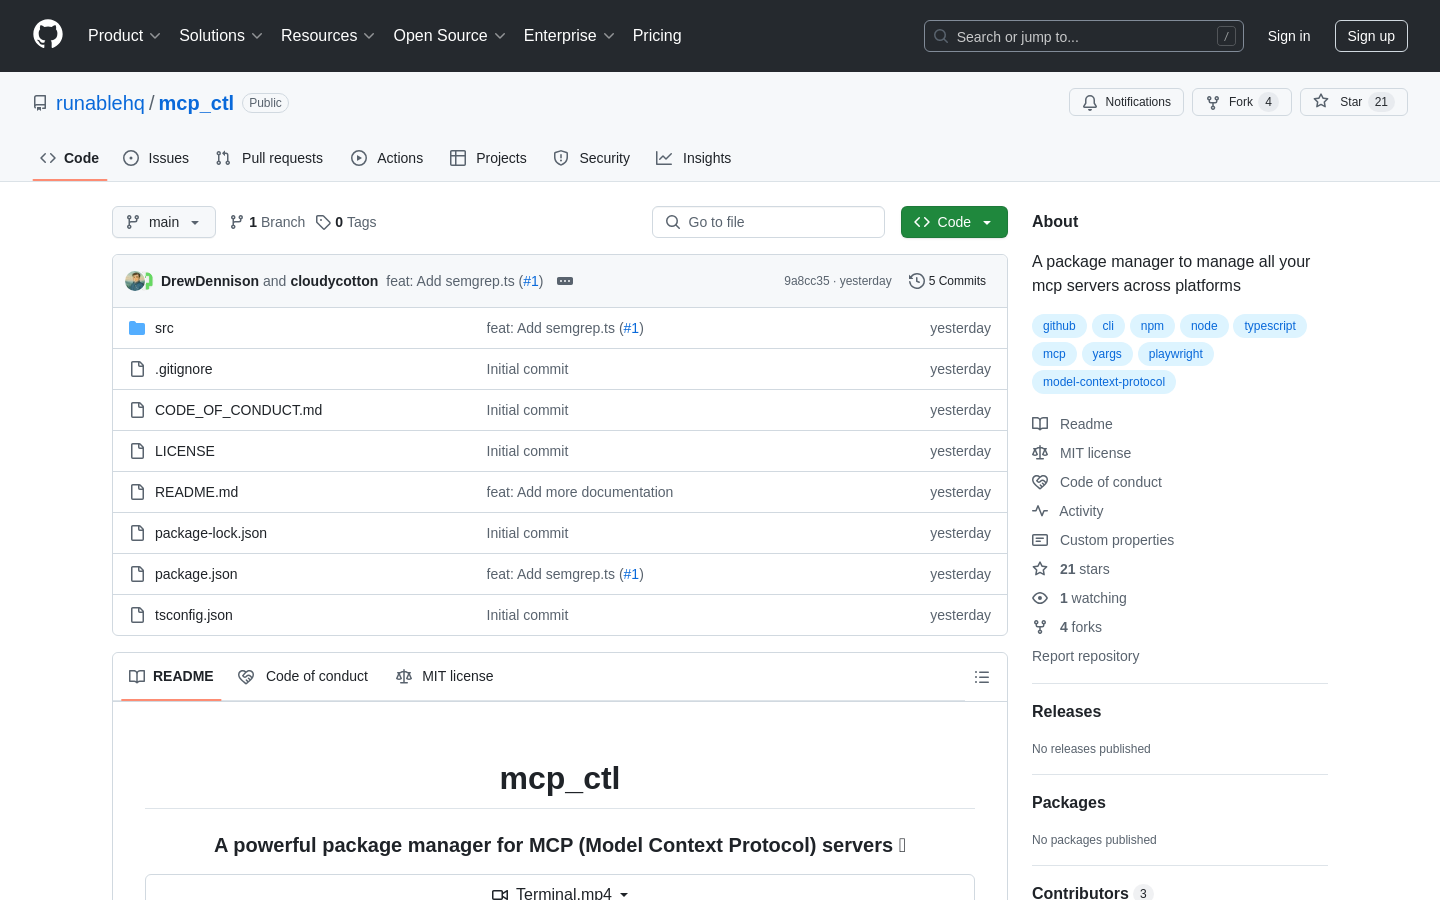The width and height of the screenshot is (1440, 900).
Task: View commit history of 5 Commits
Action: coord(948,281)
